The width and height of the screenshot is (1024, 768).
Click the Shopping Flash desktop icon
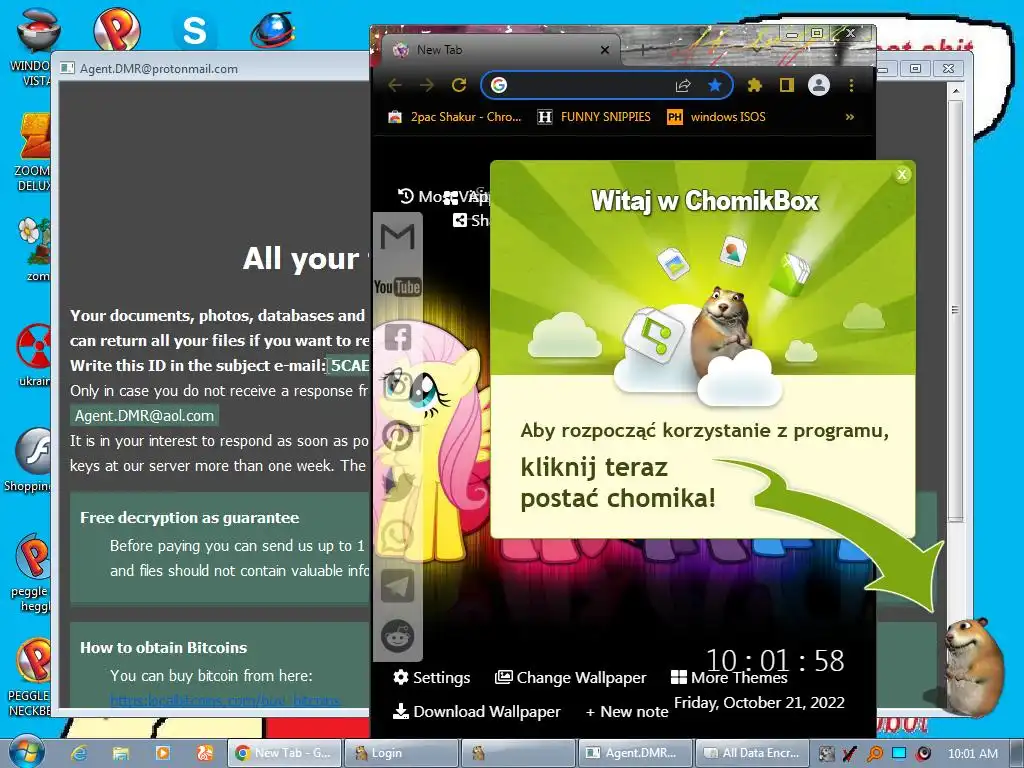tap(27, 459)
